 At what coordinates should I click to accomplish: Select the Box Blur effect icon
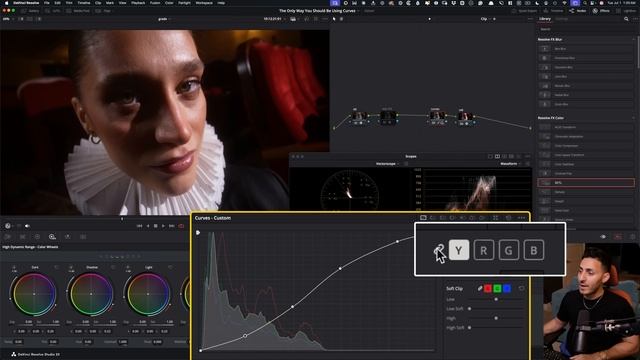(x=544, y=49)
